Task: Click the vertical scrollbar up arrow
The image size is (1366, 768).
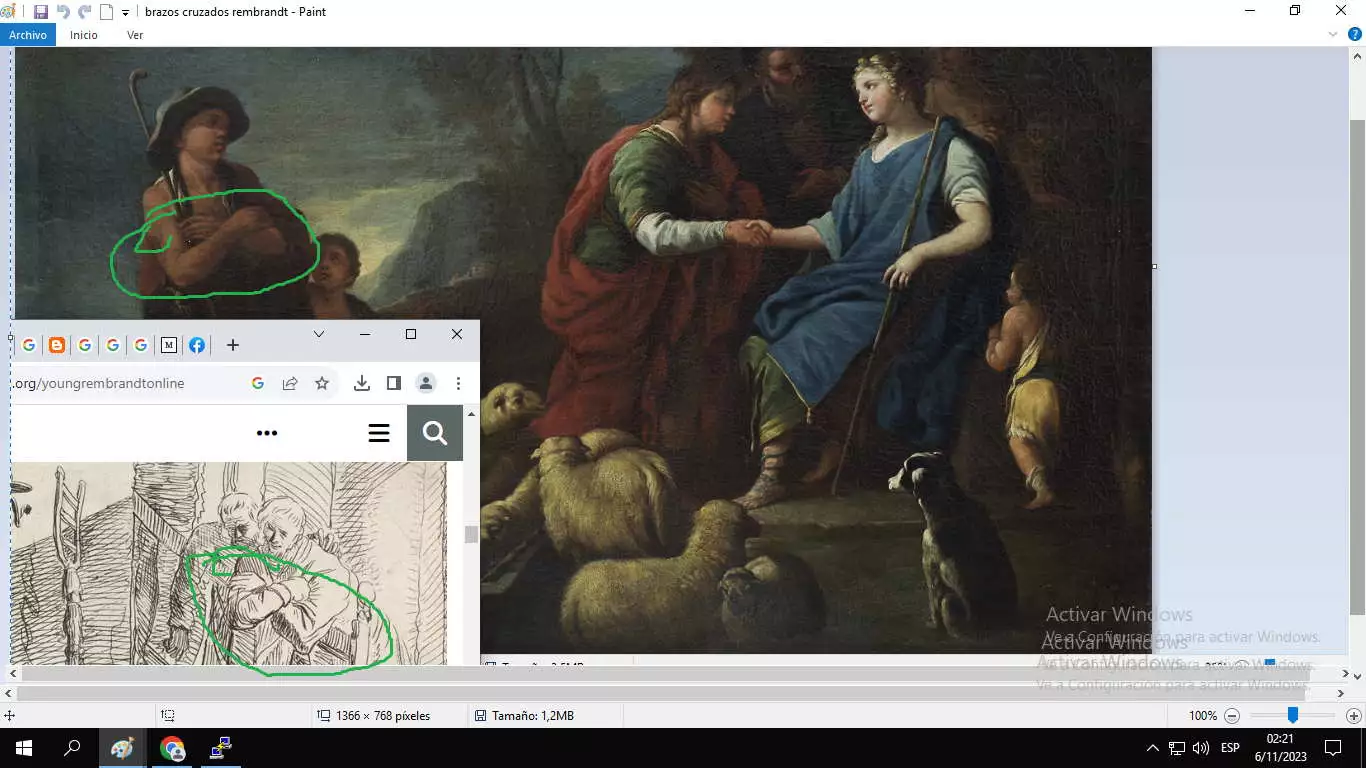Action: tap(1357, 55)
